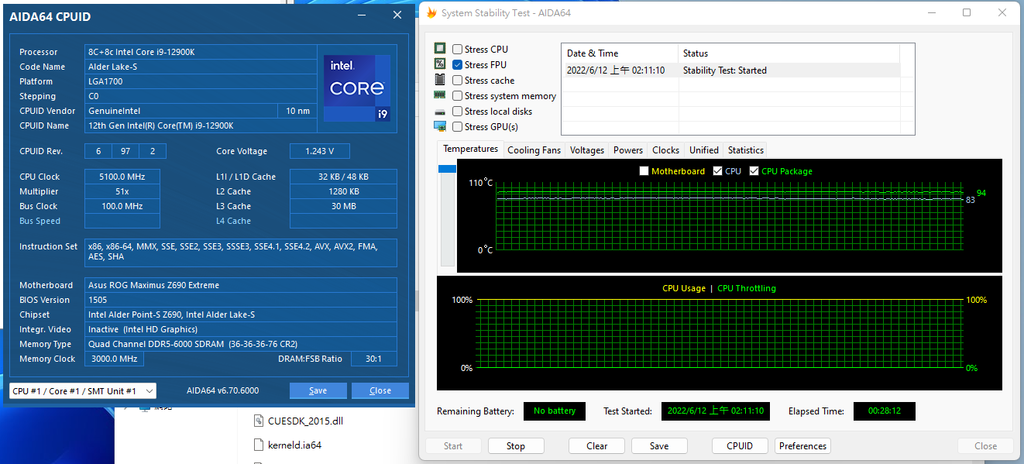The width and height of the screenshot is (1024, 464).
Task: Click Close in the AIDA64 CPUID window
Action: pos(380,391)
